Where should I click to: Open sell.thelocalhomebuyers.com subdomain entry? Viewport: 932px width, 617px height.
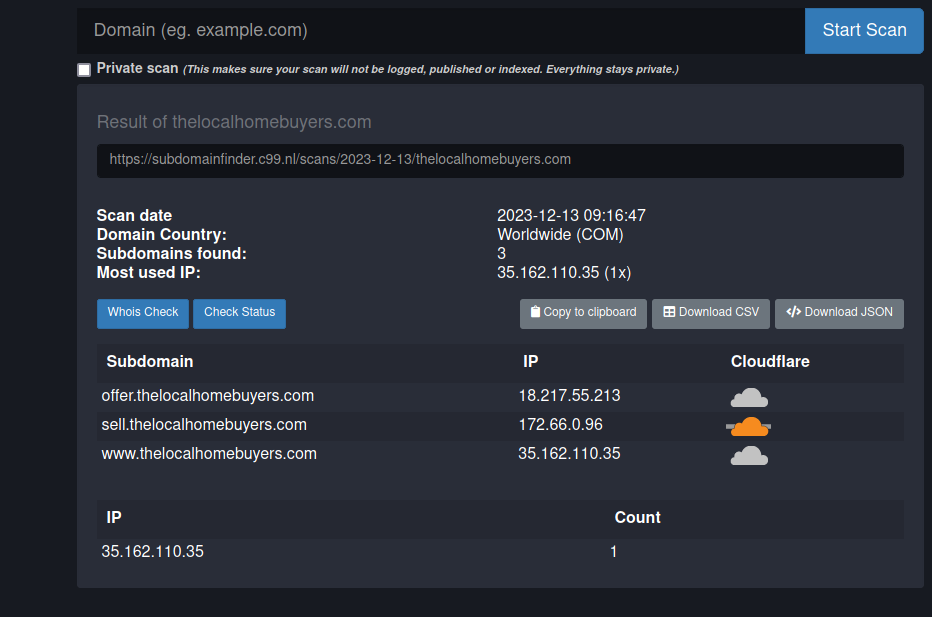tap(204, 425)
